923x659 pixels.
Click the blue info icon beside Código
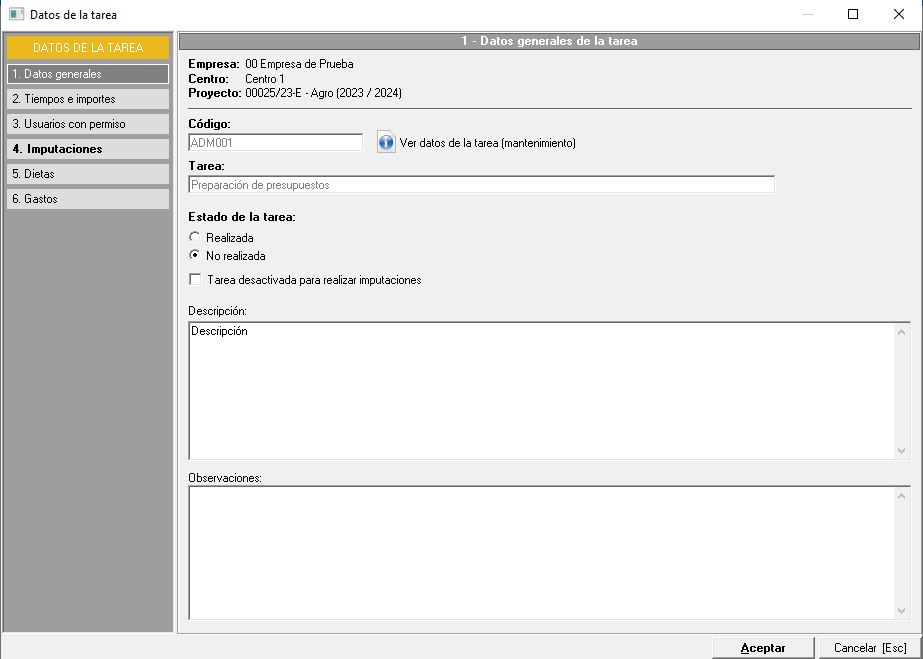point(386,143)
